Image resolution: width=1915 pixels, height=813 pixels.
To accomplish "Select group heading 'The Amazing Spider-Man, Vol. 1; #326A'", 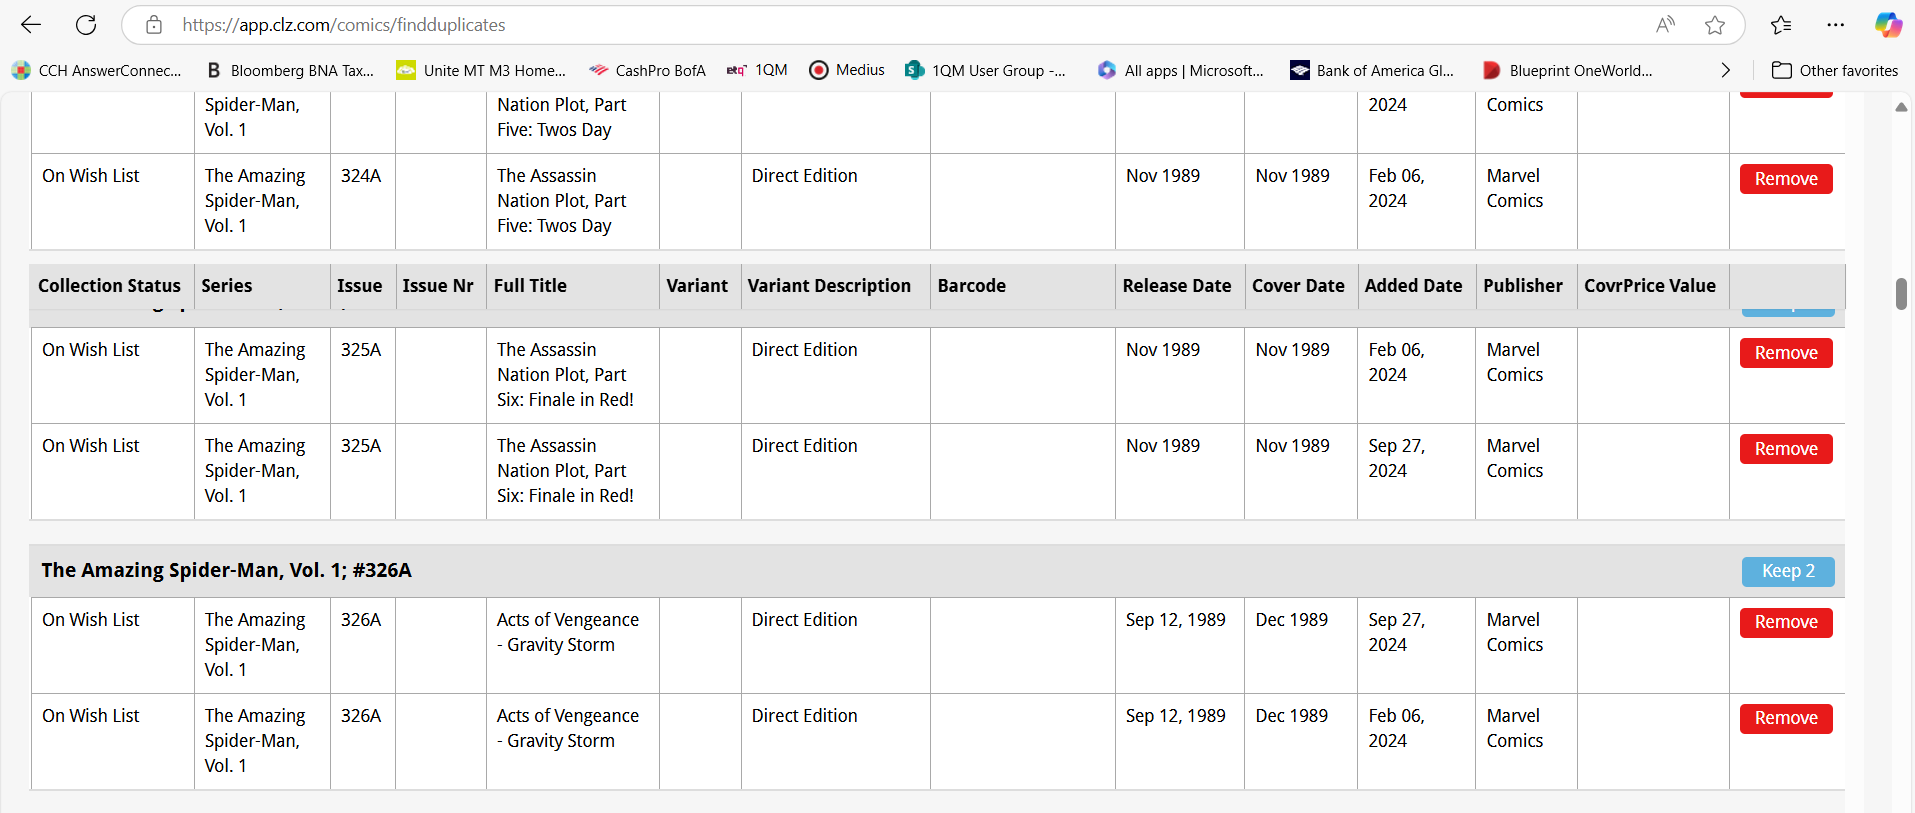I will 226,571.
